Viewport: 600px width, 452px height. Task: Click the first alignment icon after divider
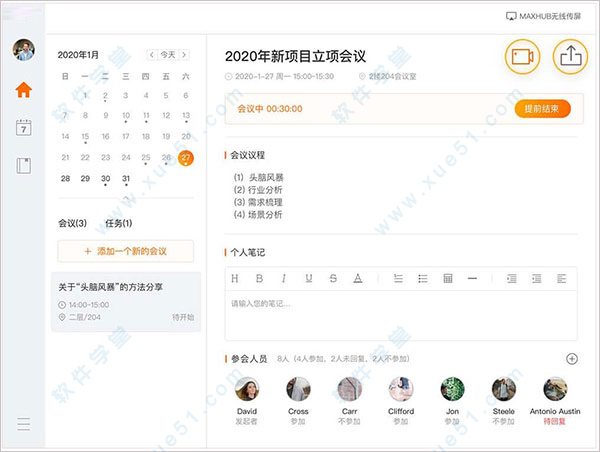[512, 279]
